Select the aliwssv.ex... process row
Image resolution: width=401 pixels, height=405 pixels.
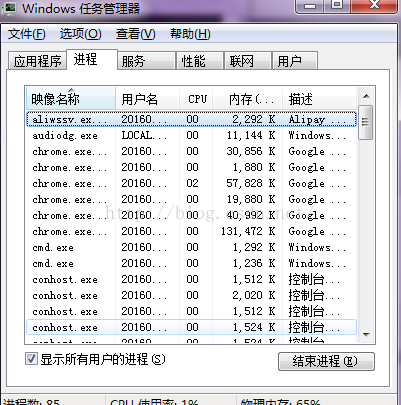[x=191, y=119]
